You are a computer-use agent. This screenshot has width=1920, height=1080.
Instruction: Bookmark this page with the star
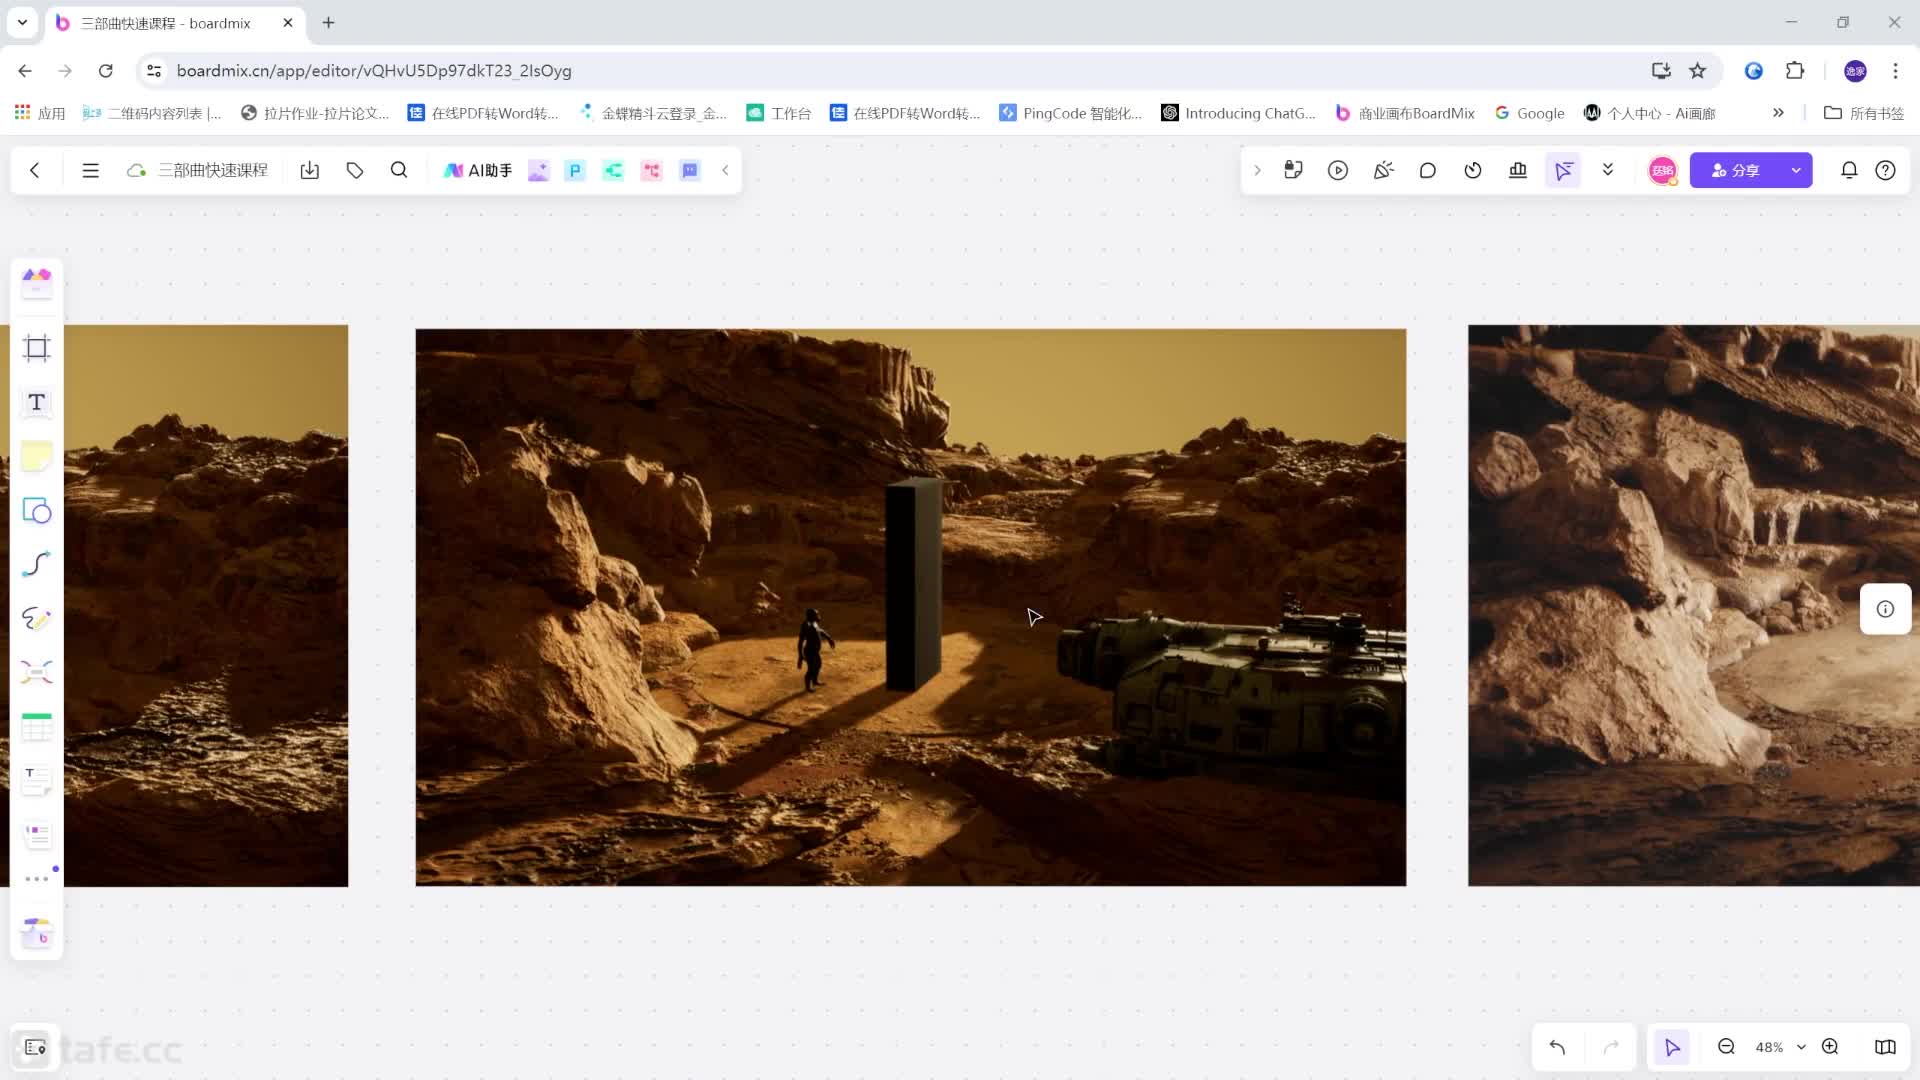pos(1697,71)
